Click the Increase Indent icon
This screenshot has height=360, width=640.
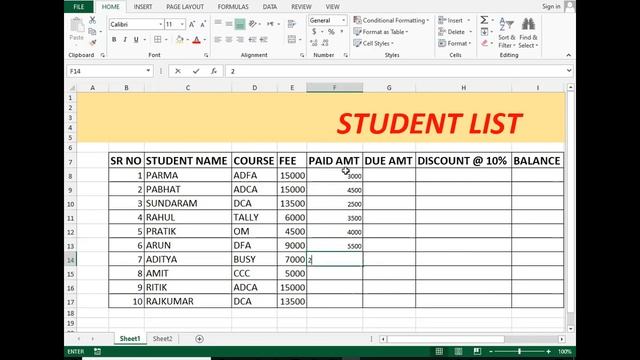point(264,40)
